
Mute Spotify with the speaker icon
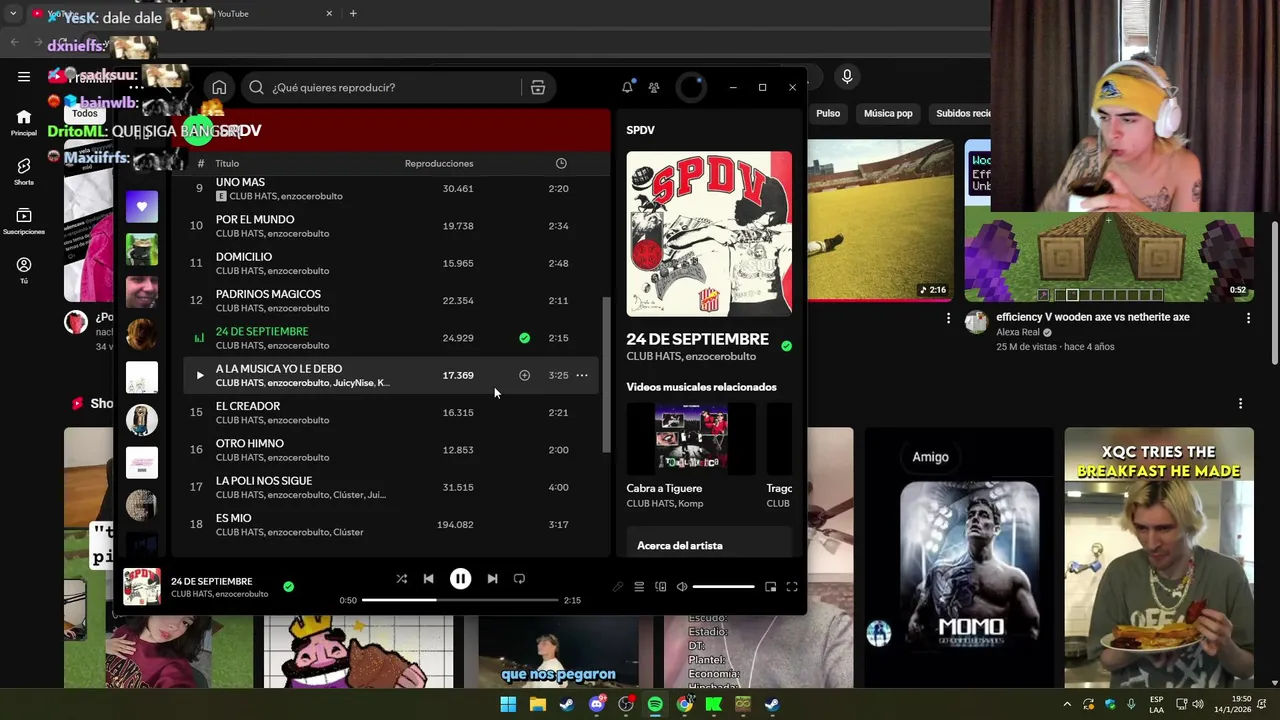point(682,587)
